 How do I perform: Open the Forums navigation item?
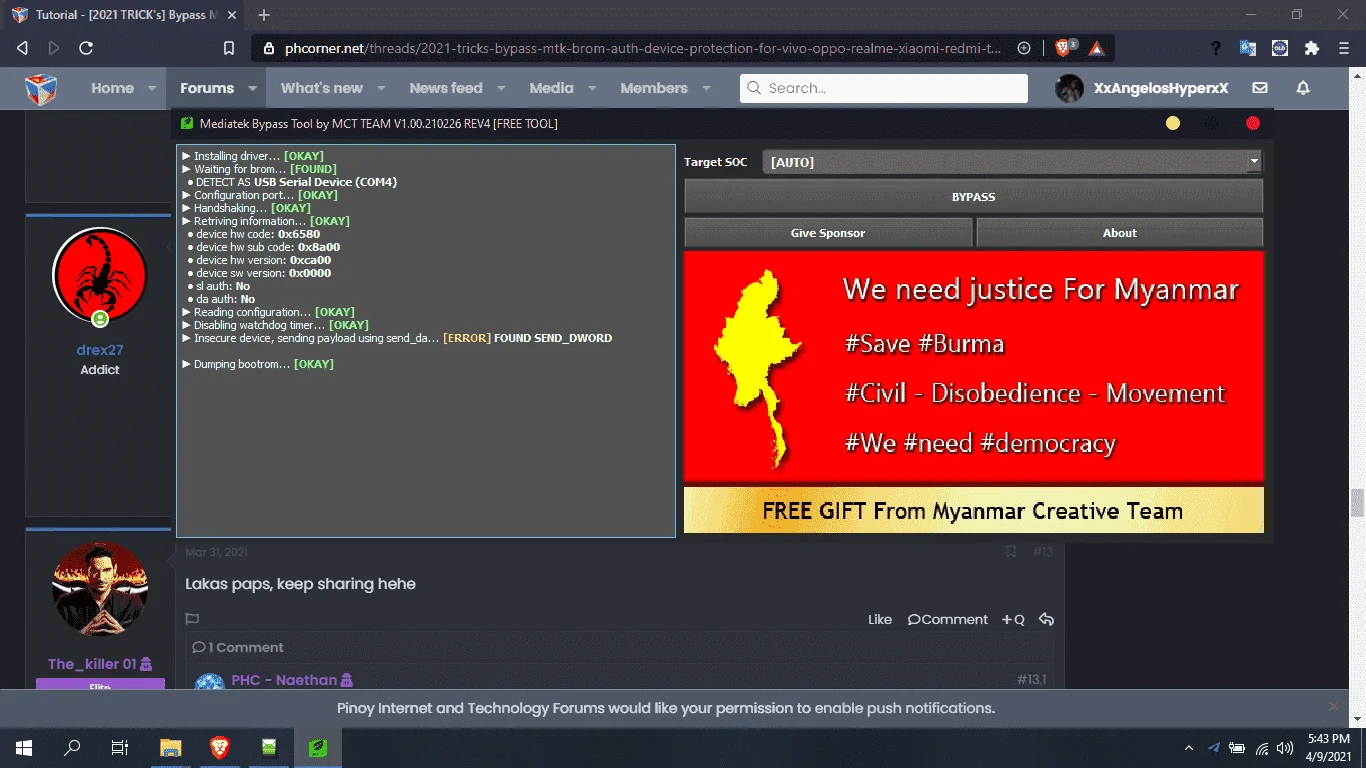click(x=207, y=88)
